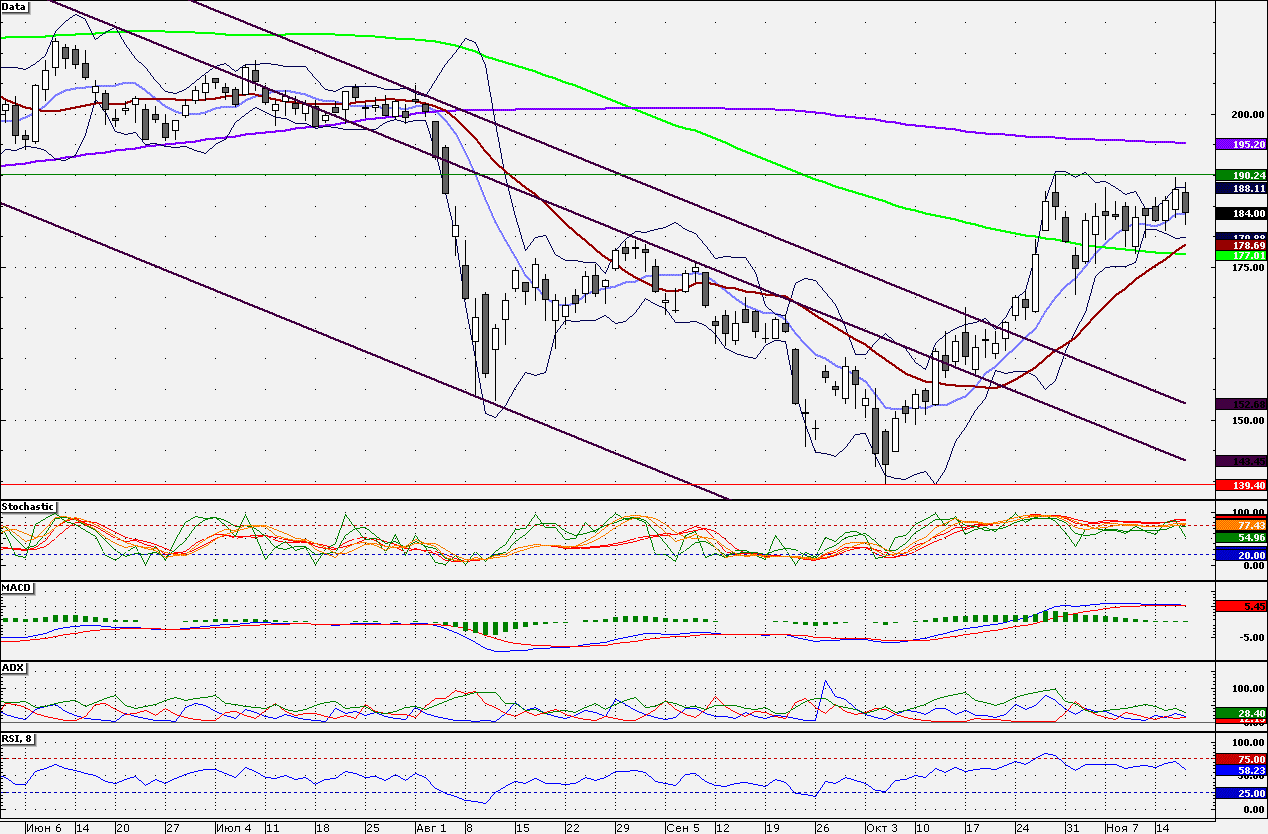Click the green 54.96 Stochastic value tag

pyautogui.click(x=1241, y=537)
